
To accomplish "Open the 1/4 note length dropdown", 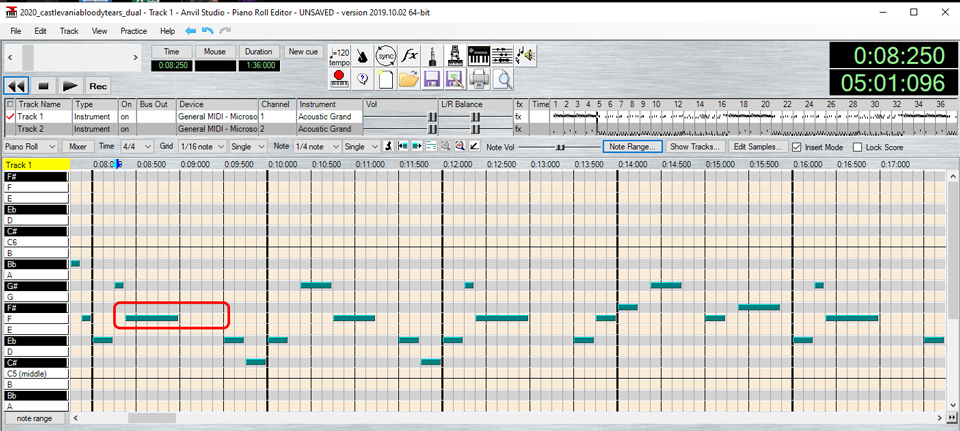I will (317, 147).
